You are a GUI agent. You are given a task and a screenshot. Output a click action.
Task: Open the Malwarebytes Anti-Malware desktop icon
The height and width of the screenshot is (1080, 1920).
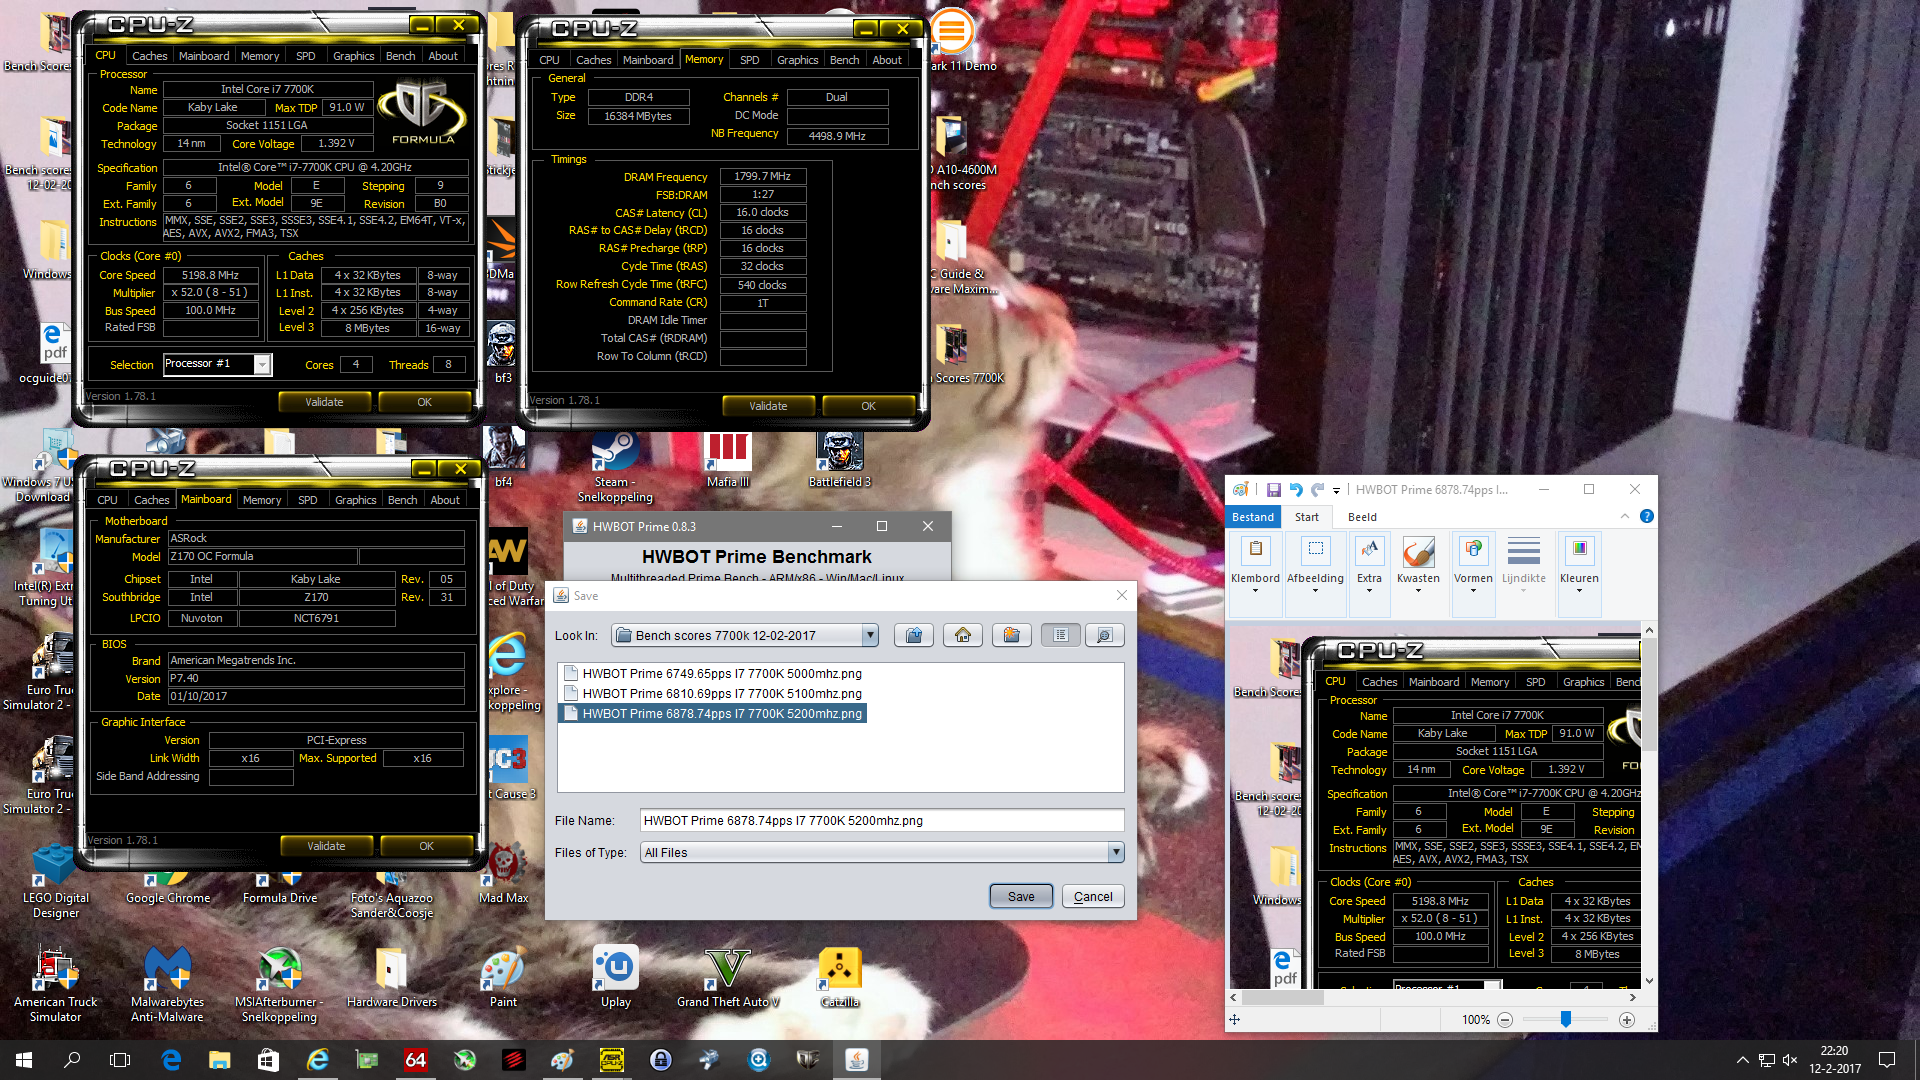(x=167, y=985)
